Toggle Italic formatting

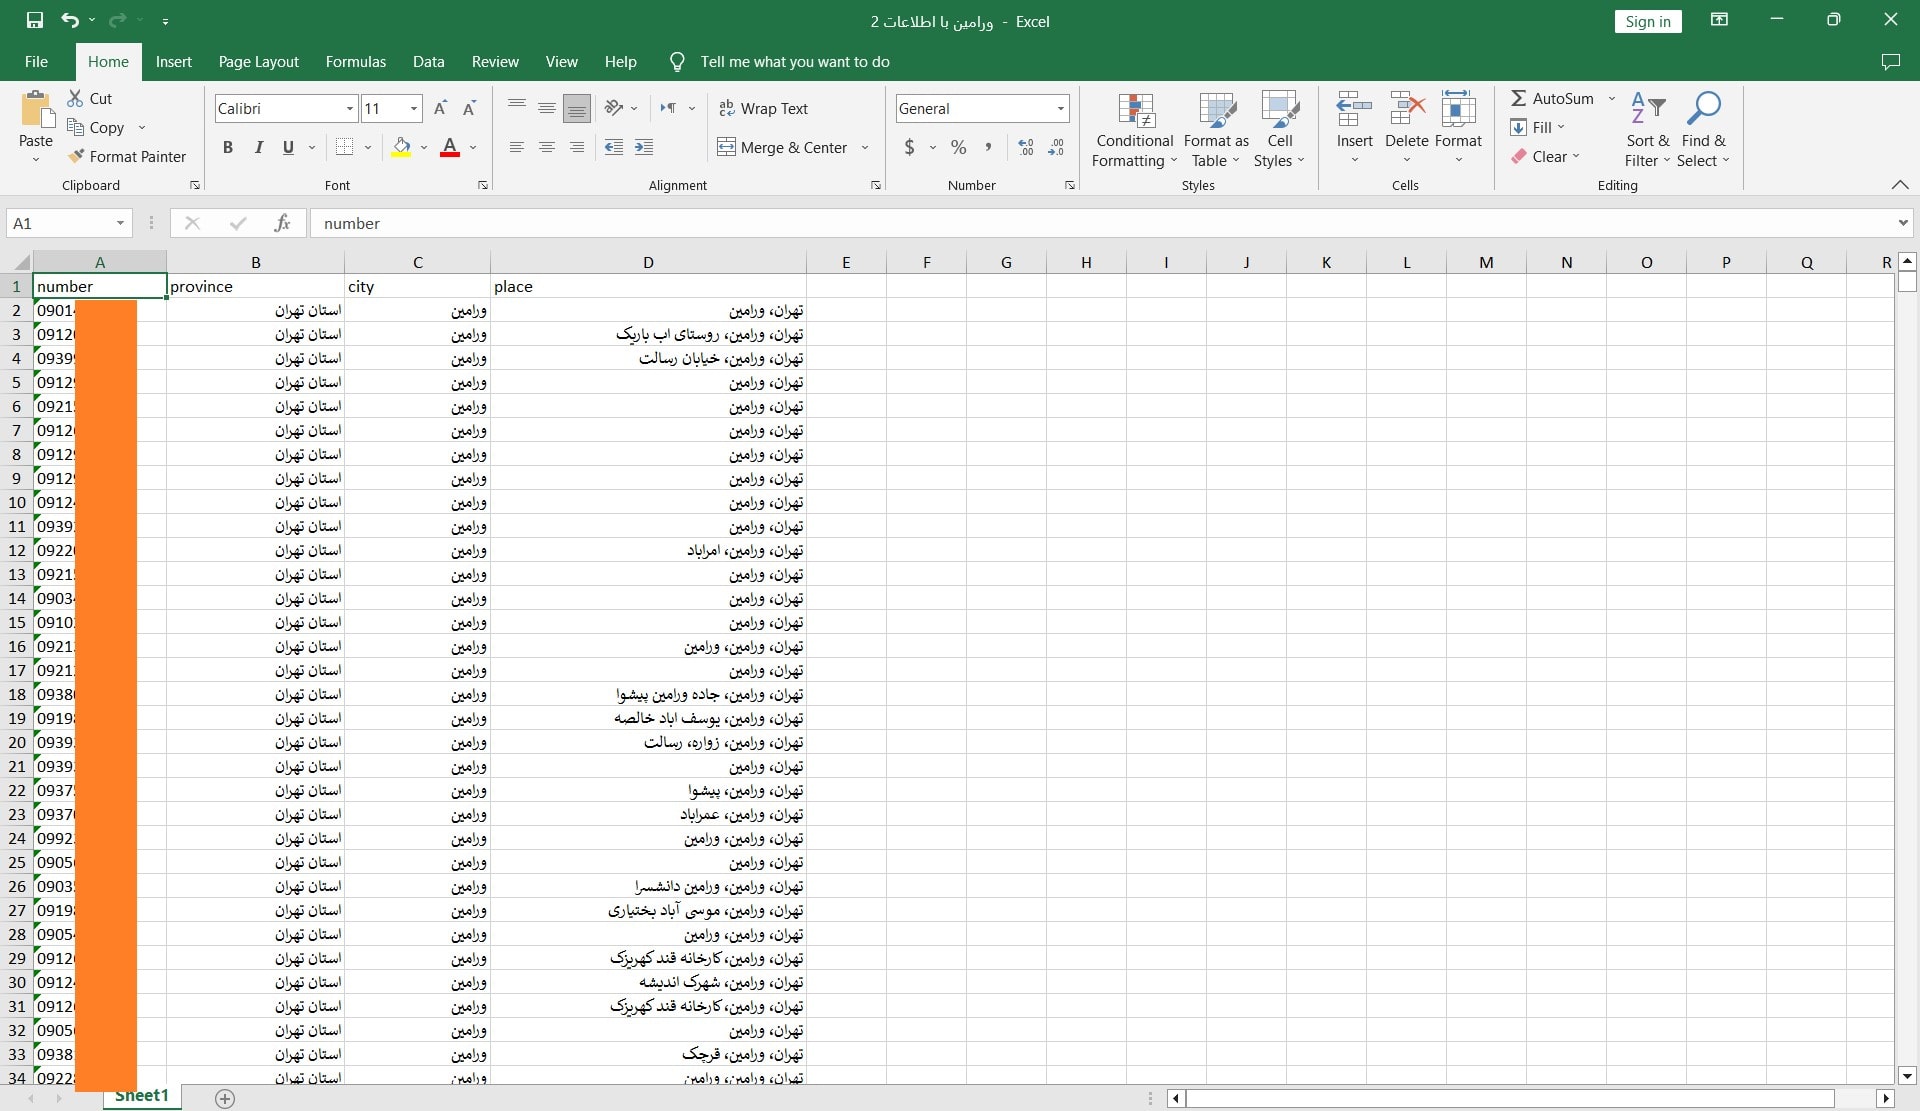point(258,147)
